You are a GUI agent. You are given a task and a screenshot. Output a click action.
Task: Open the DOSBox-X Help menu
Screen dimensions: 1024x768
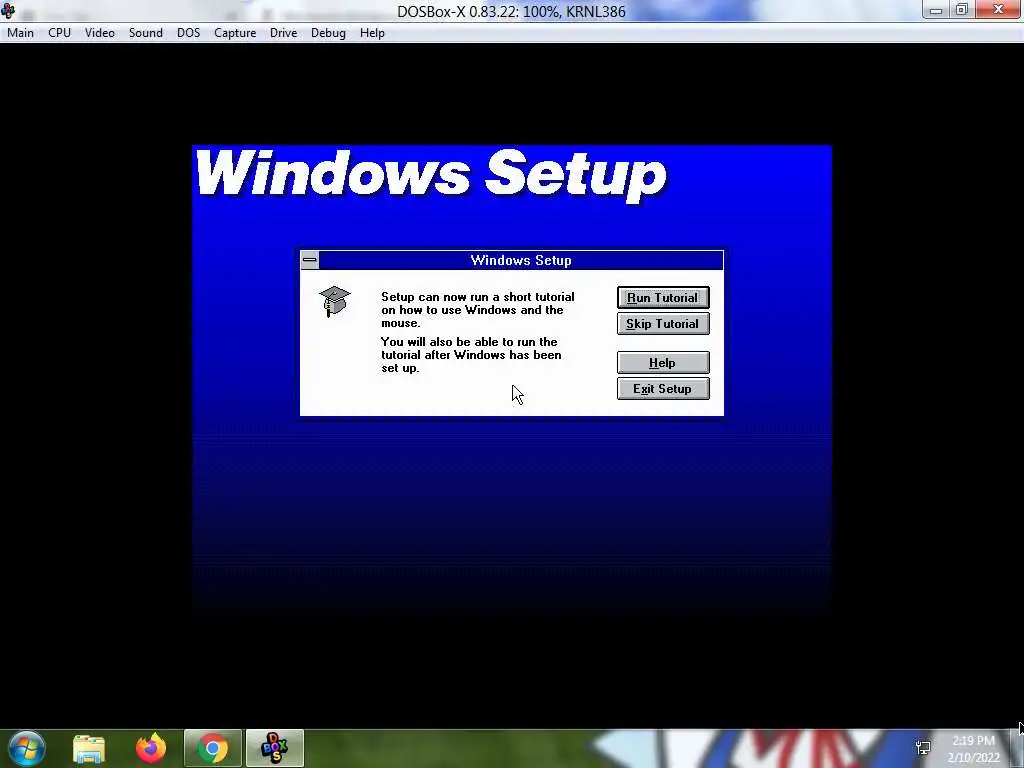pyautogui.click(x=372, y=33)
